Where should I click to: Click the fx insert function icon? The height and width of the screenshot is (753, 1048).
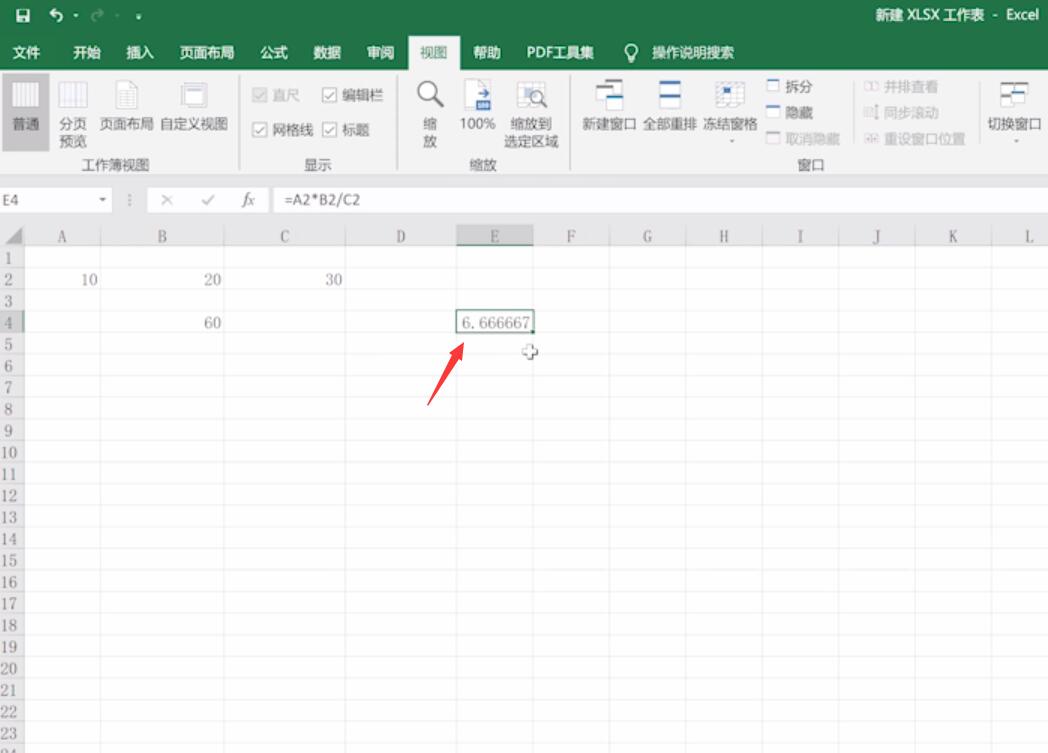pos(248,200)
